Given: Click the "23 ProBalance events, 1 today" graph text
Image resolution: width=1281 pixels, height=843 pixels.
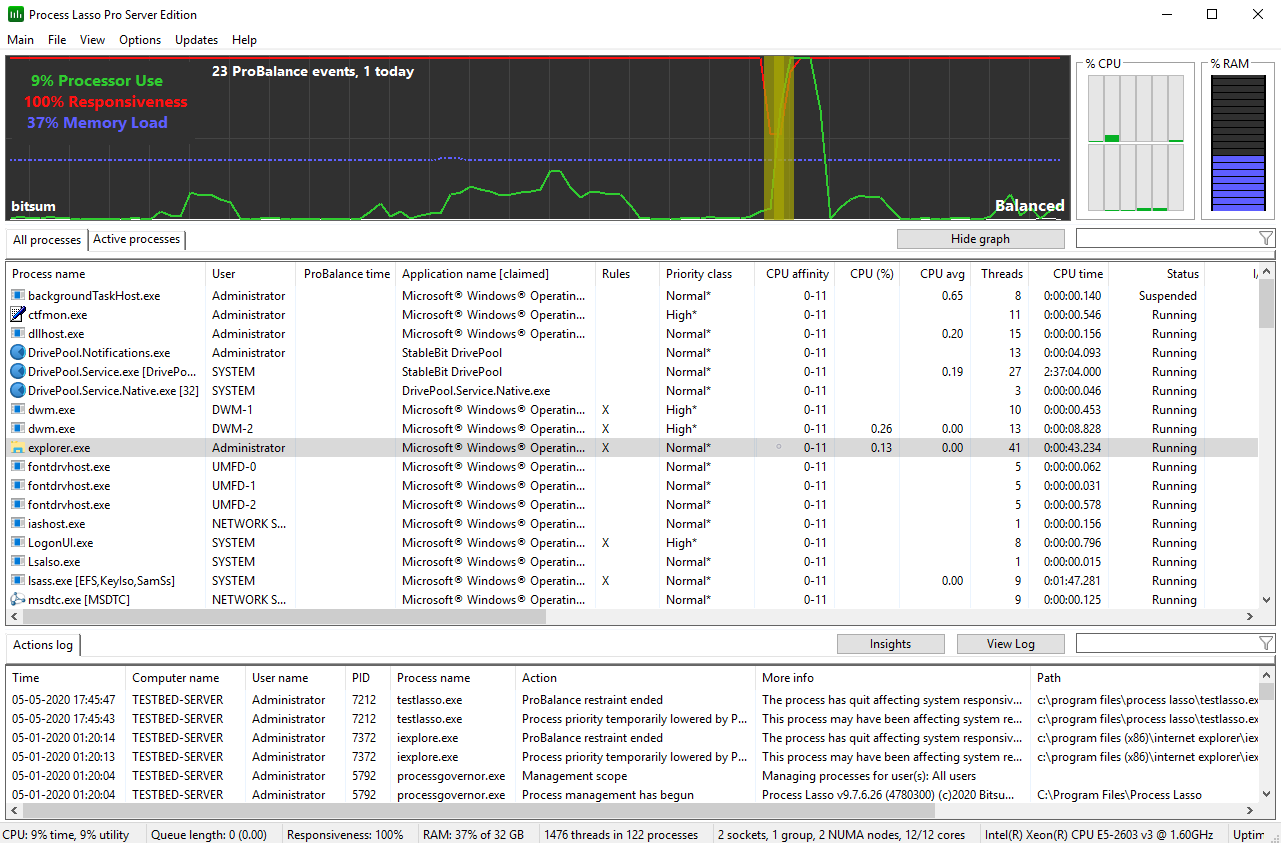Looking at the screenshot, I should 313,72.
